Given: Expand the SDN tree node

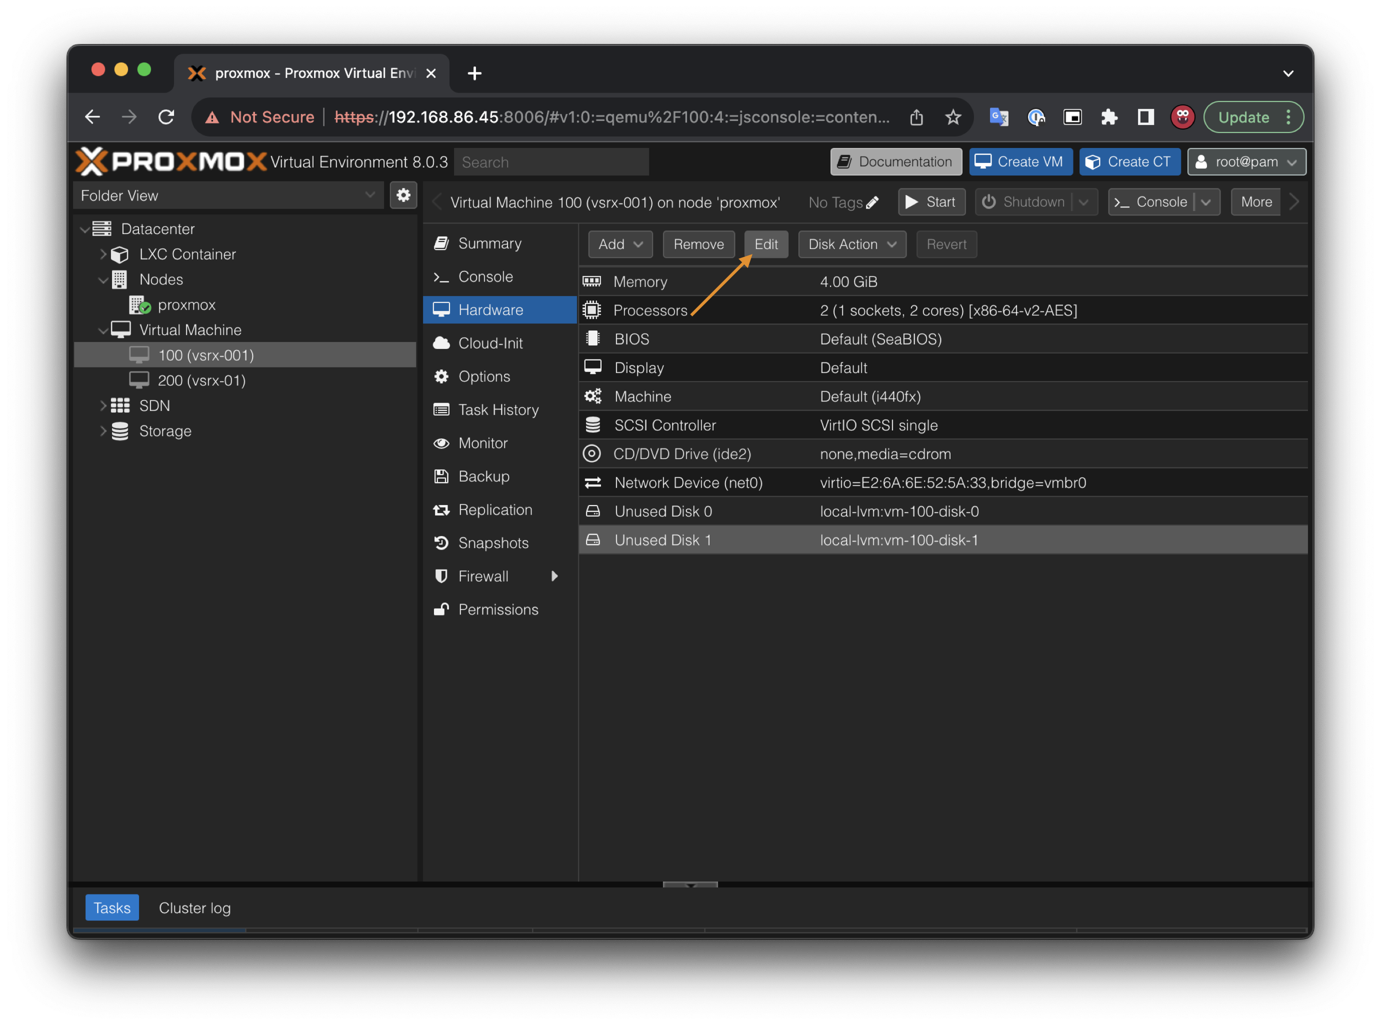Looking at the screenshot, I should (x=103, y=406).
